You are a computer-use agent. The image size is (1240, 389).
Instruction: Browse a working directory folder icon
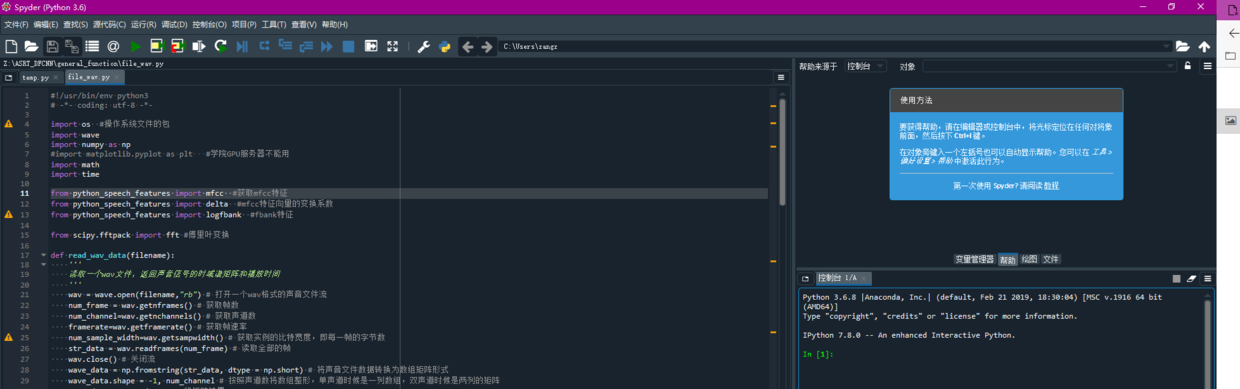point(1183,46)
